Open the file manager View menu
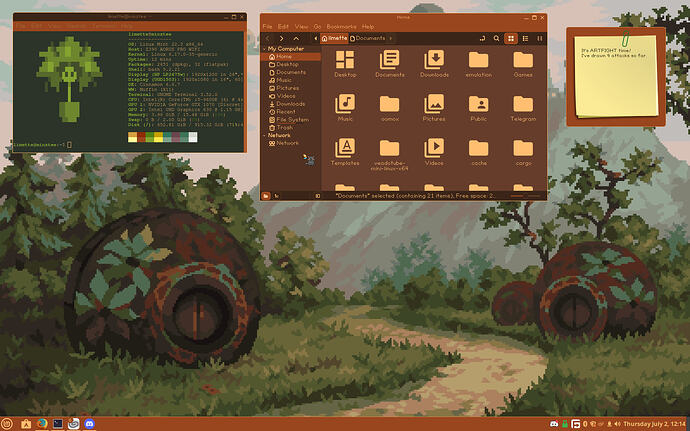Image resolution: width=690 pixels, height=431 pixels. tap(301, 26)
